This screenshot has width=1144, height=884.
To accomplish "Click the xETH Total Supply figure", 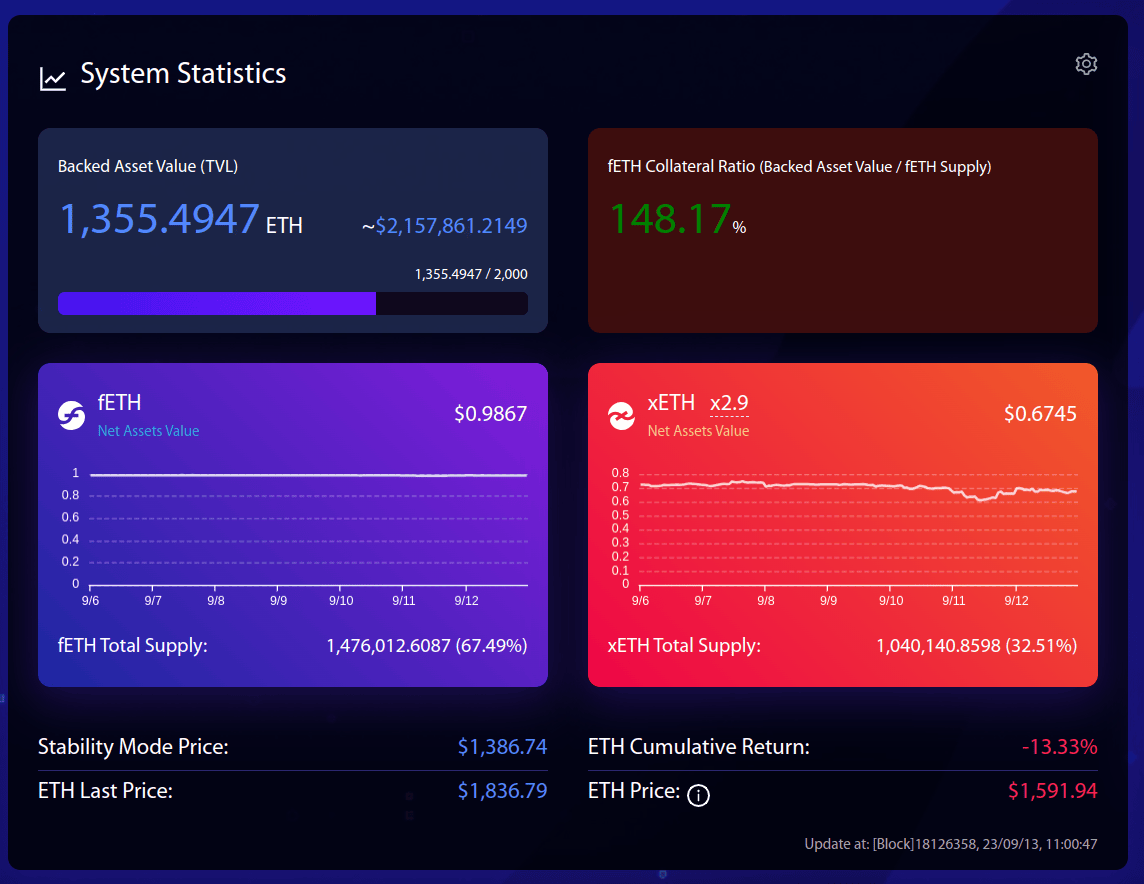I will pyautogui.click(x=976, y=646).
